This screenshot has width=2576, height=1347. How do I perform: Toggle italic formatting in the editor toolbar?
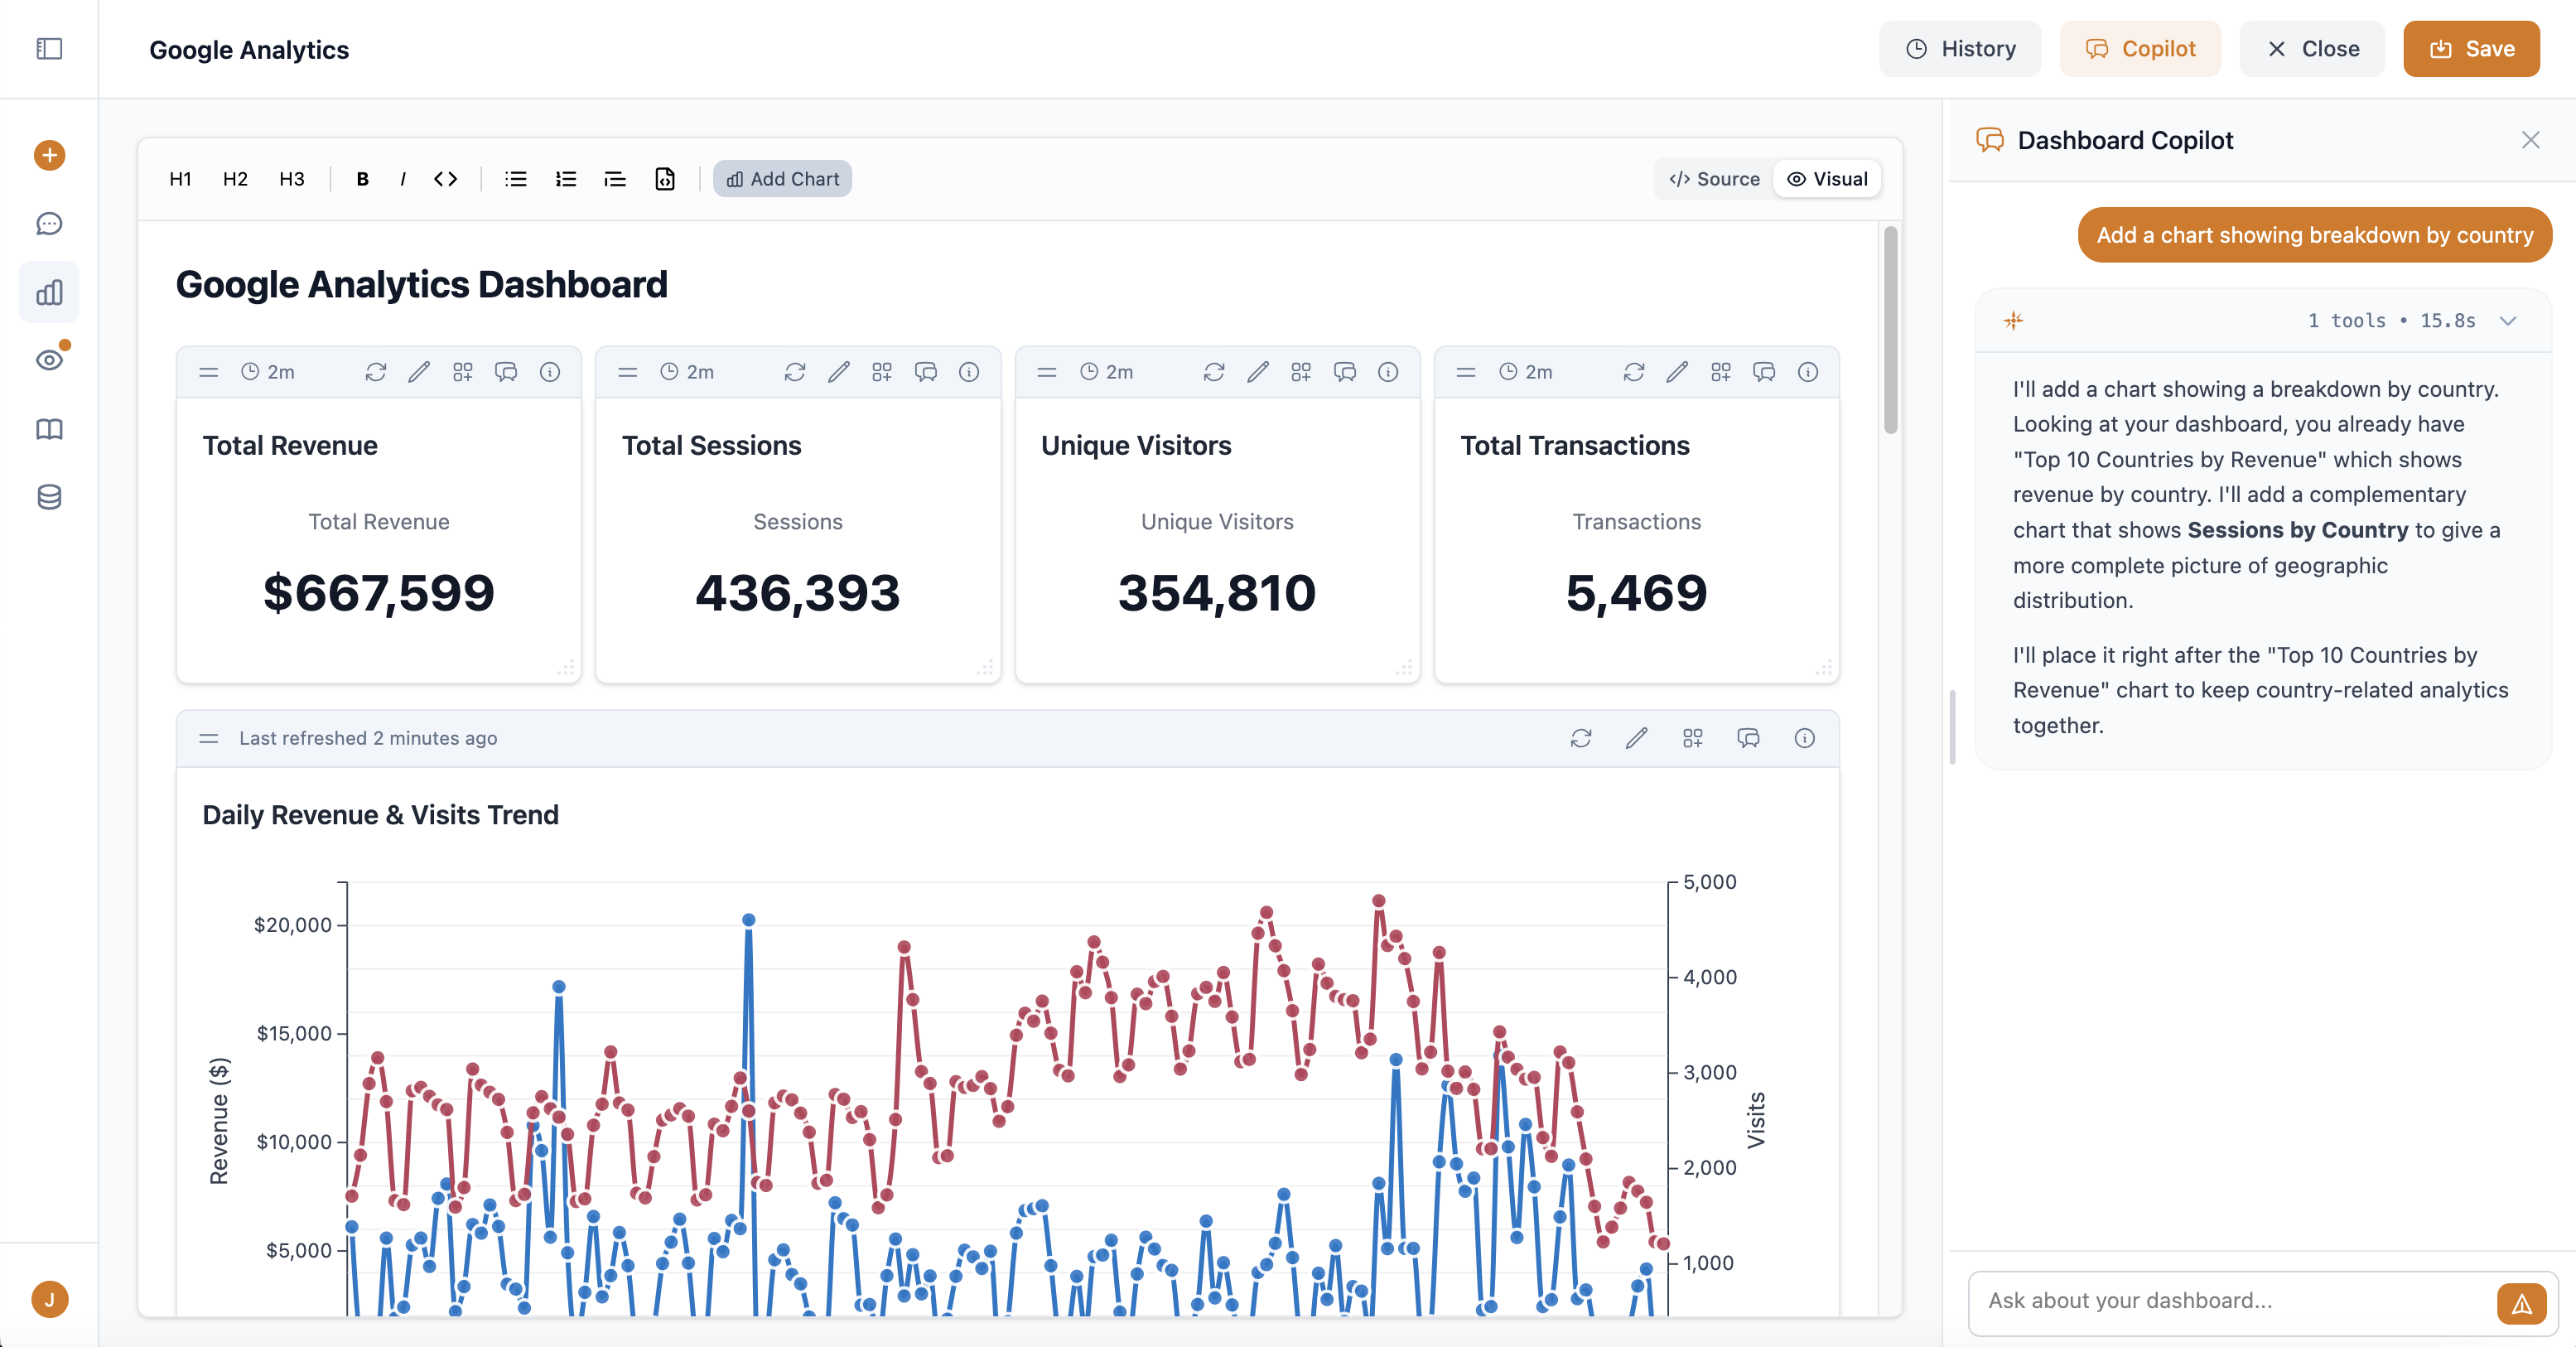pyautogui.click(x=403, y=179)
